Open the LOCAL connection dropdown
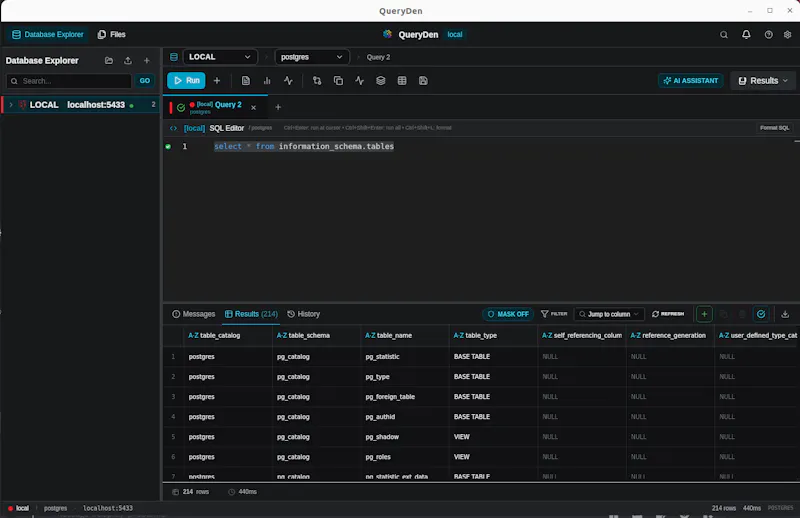 click(x=220, y=57)
